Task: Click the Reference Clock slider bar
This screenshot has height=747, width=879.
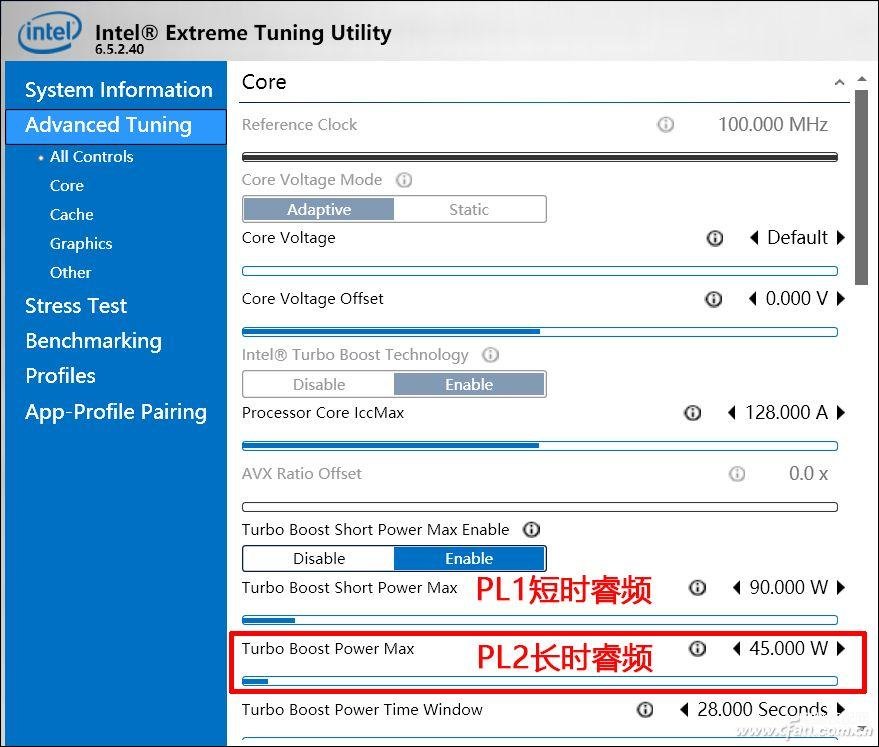Action: 540,157
